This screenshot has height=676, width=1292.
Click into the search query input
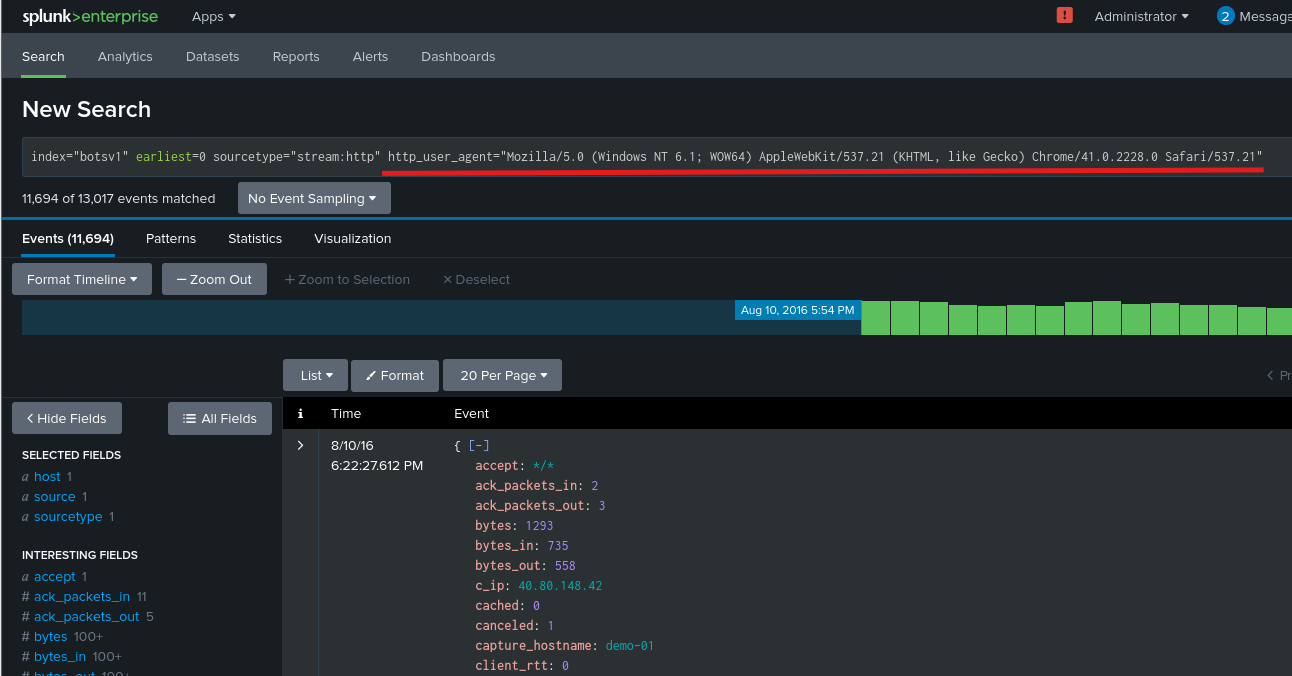tap(655, 157)
